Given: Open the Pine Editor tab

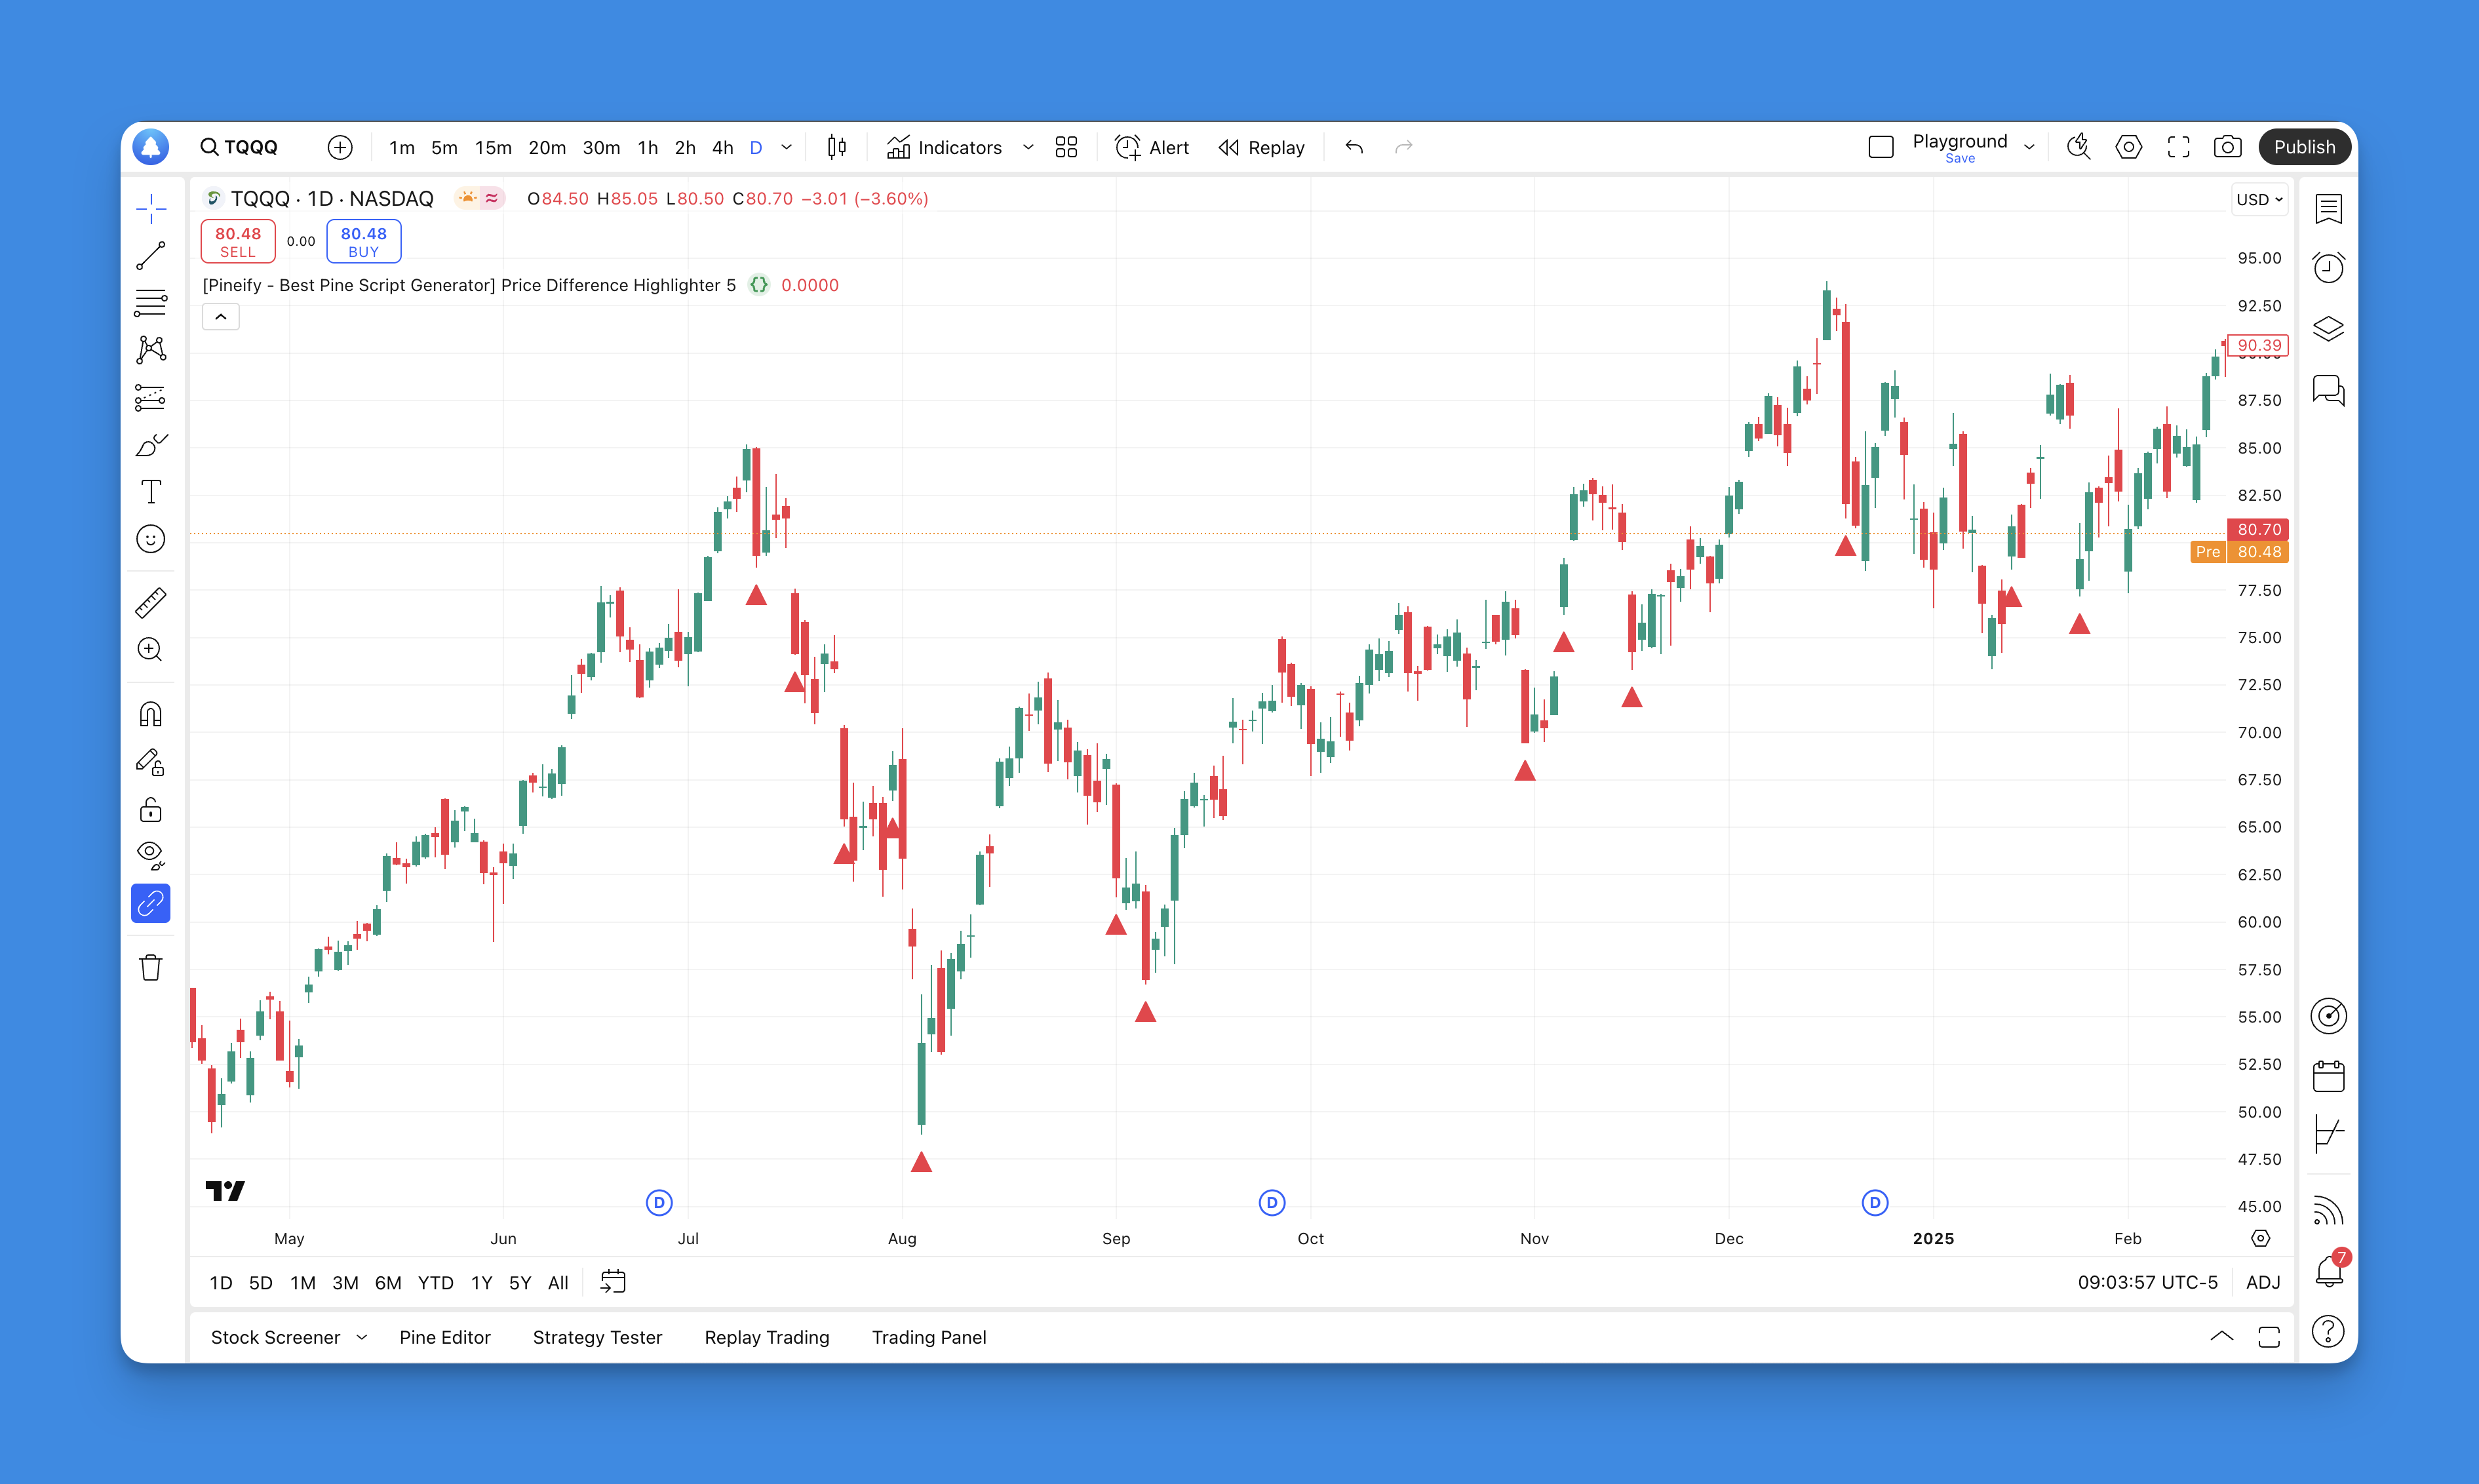Looking at the screenshot, I should coord(445,1338).
